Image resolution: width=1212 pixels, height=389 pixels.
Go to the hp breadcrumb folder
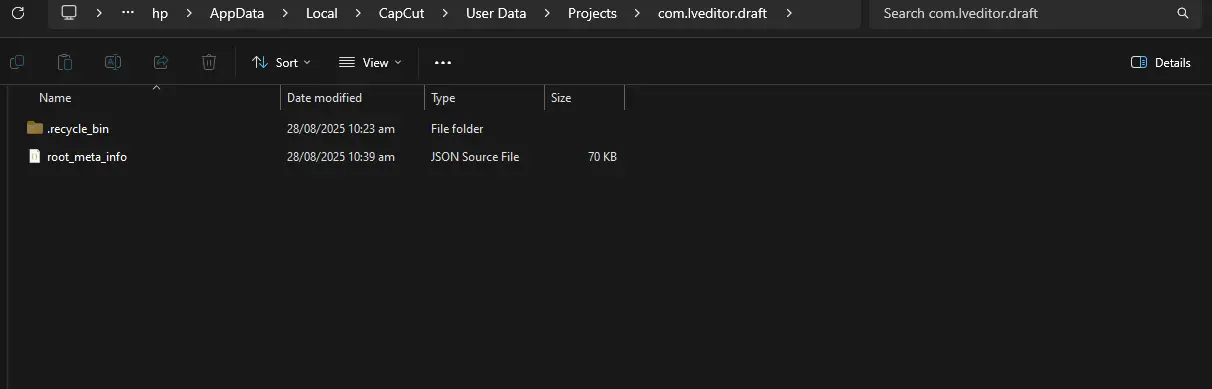(160, 13)
